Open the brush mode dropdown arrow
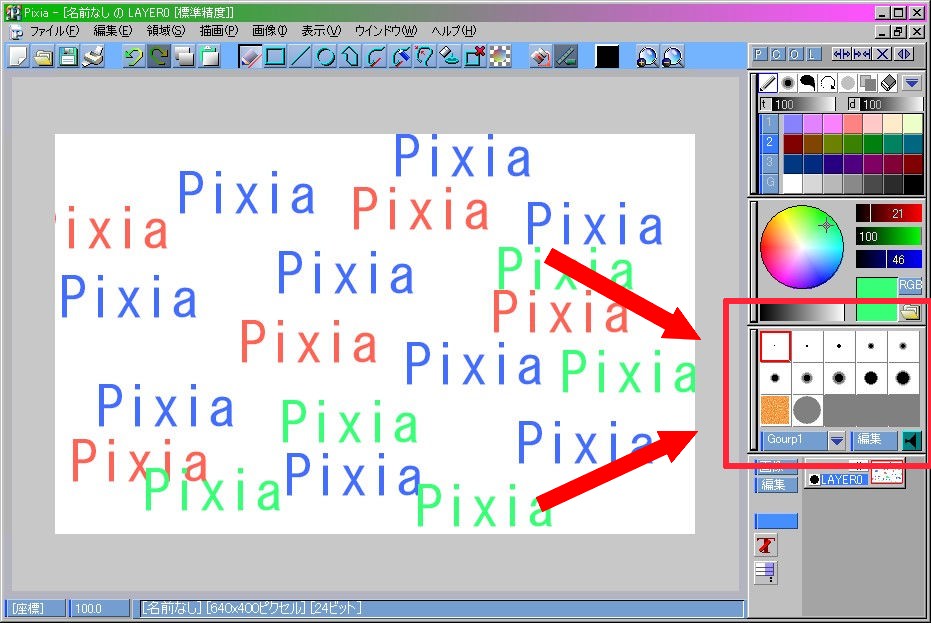The height and width of the screenshot is (623, 931). coord(912,83)
